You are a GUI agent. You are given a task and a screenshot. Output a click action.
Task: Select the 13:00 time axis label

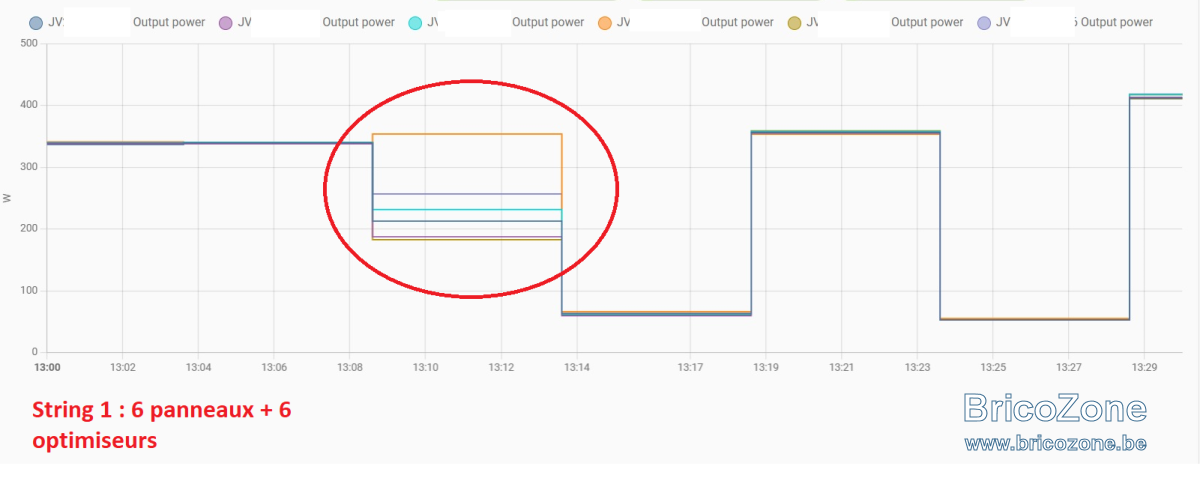pos(47,368)
